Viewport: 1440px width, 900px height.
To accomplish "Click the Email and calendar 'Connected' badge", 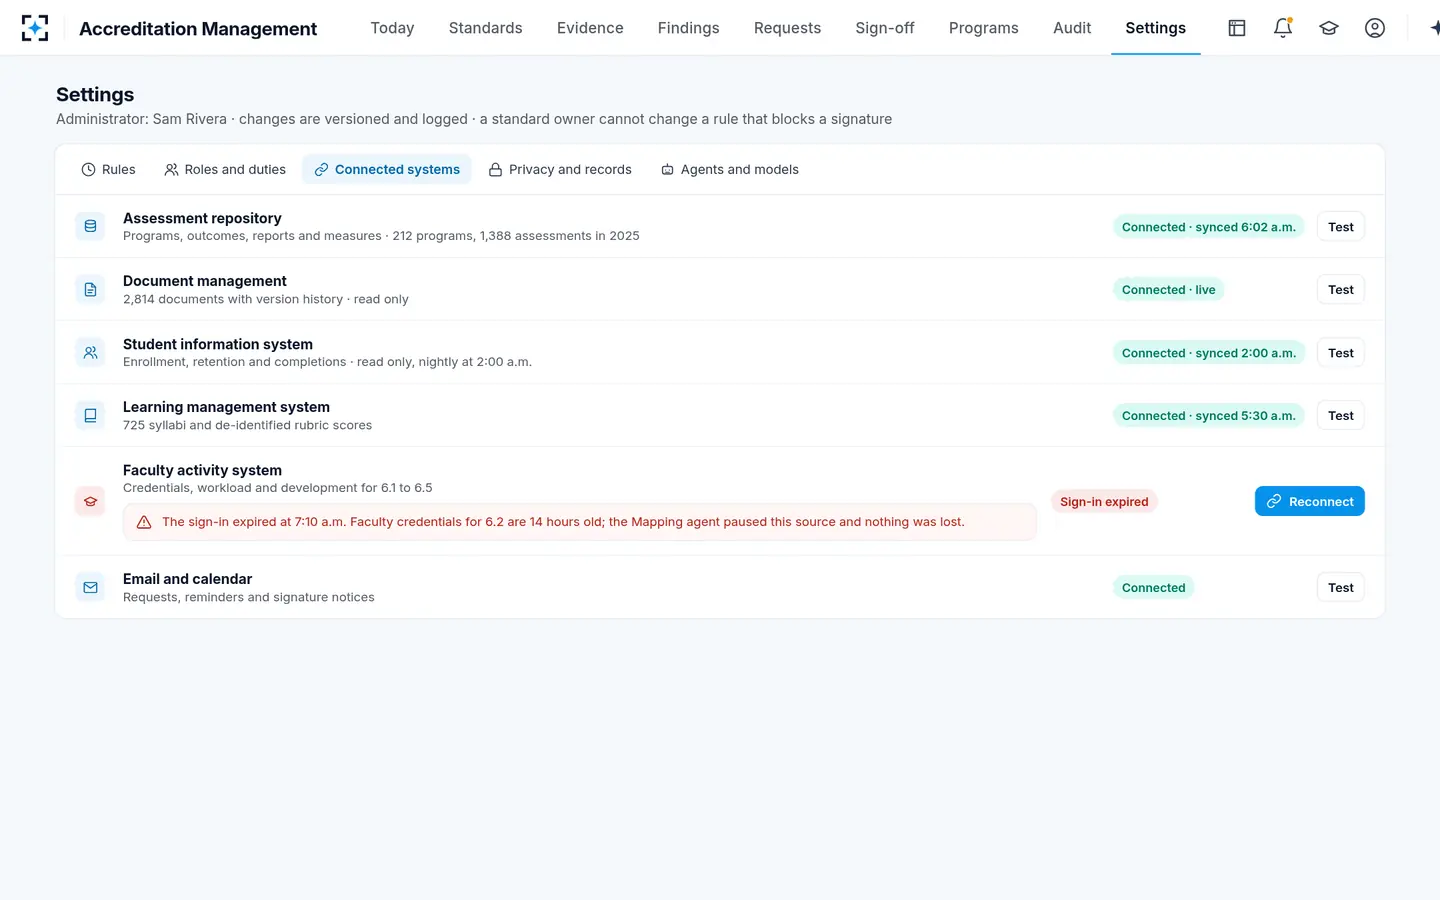I will 1154,588.
